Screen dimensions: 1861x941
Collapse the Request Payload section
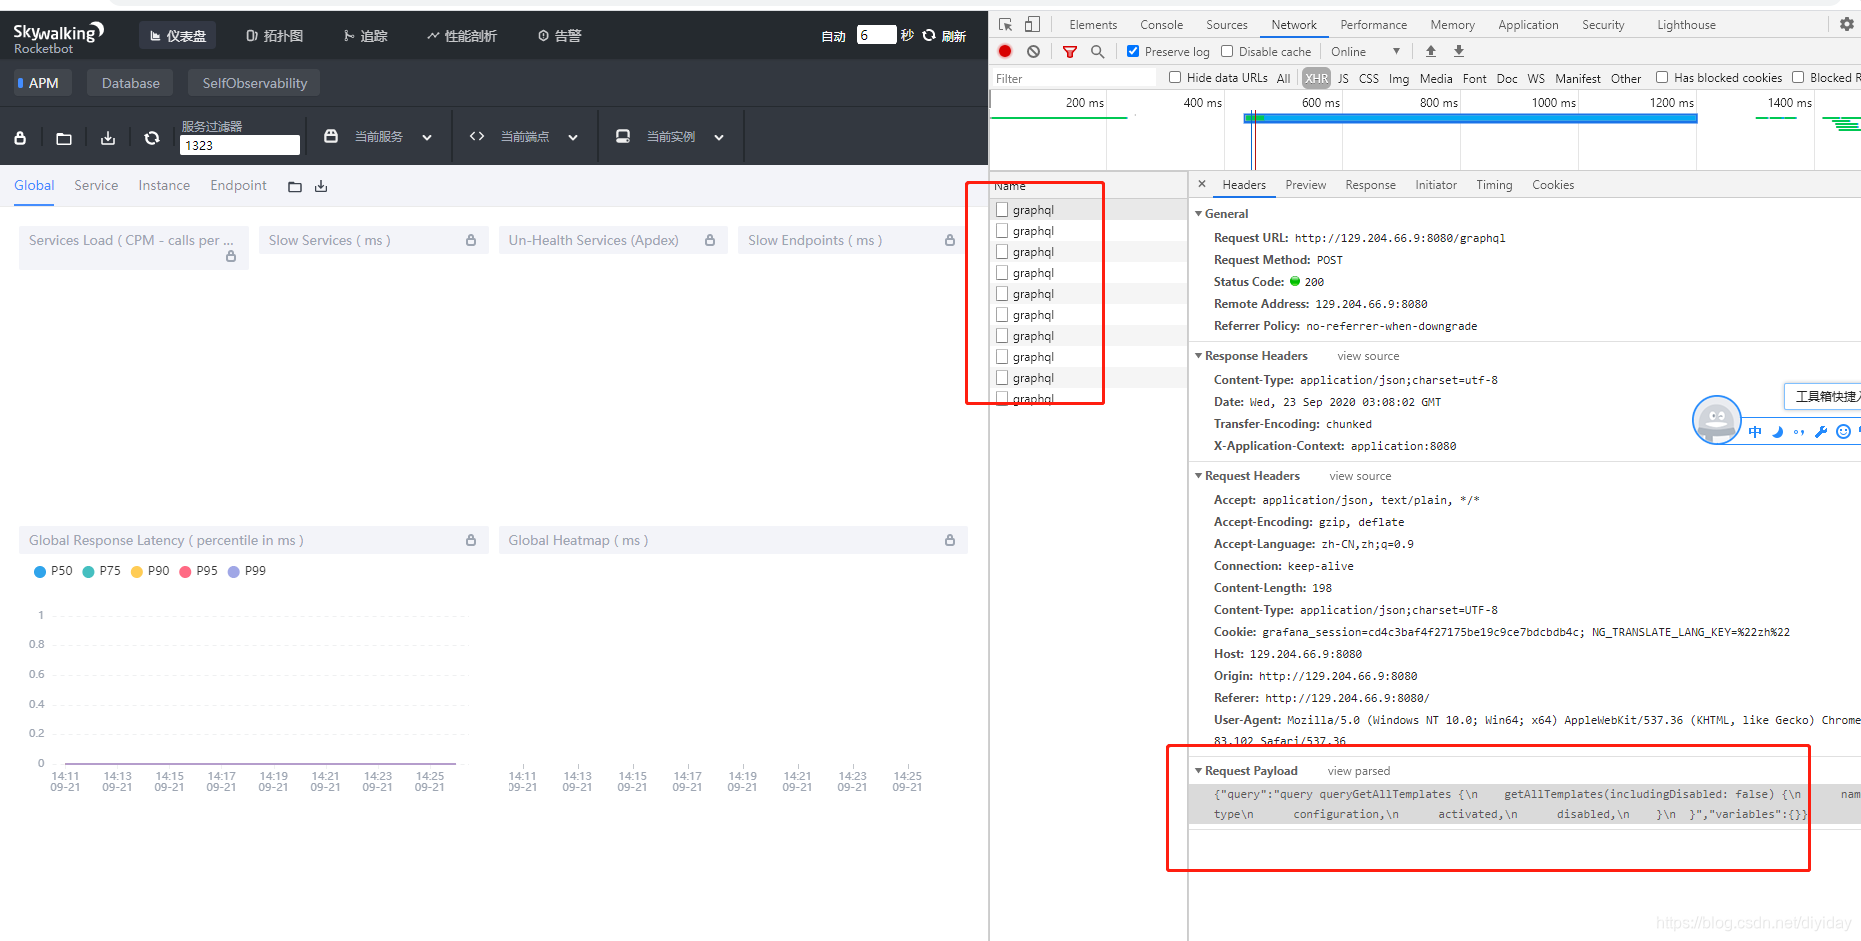[1198, 770]
